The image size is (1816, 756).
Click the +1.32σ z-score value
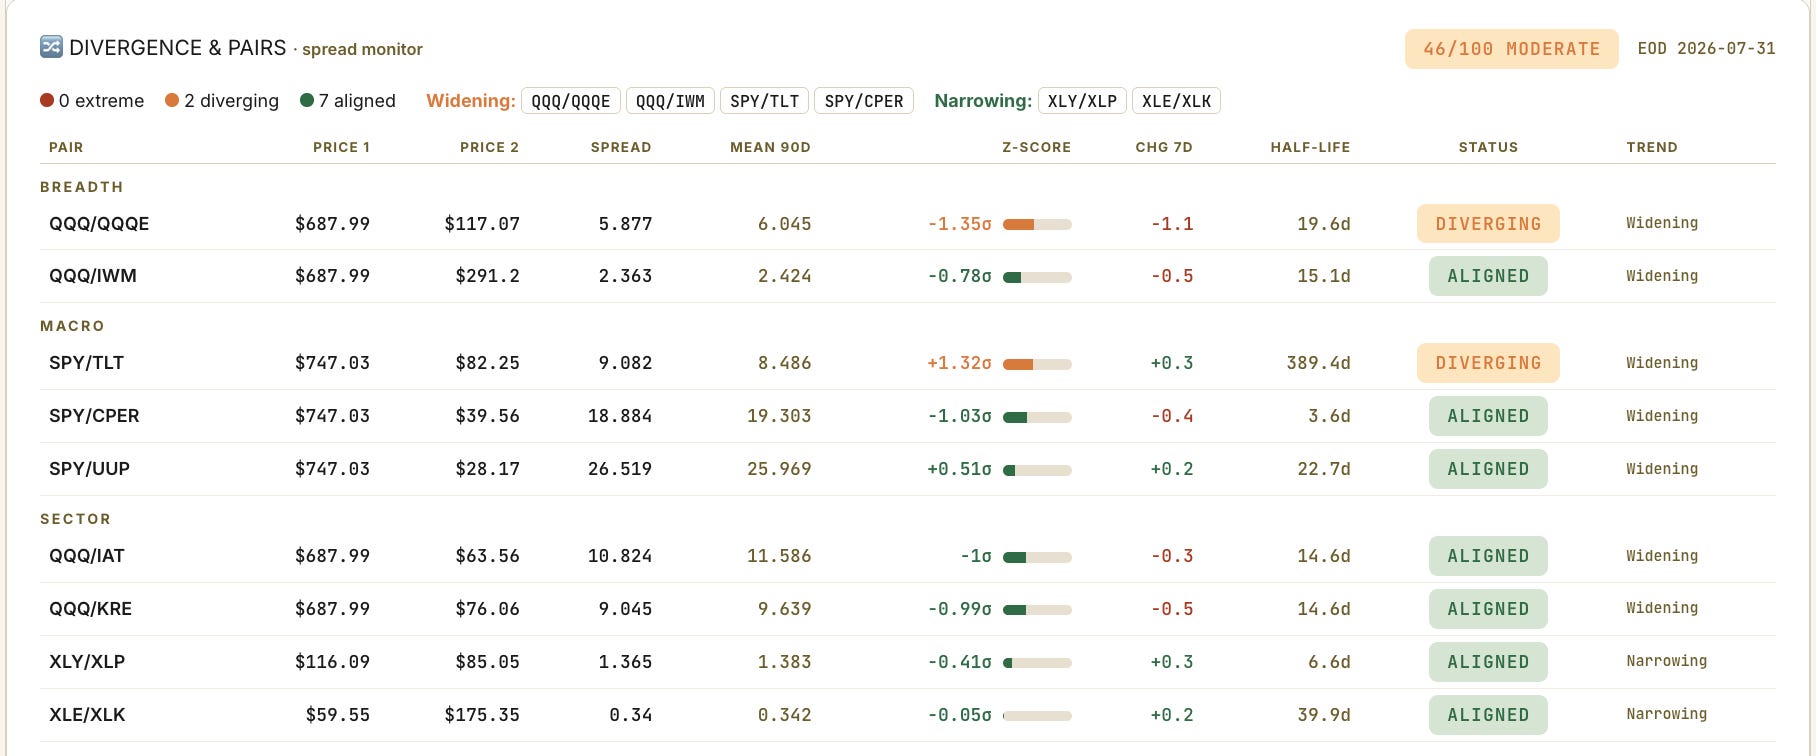pos(960,363)
